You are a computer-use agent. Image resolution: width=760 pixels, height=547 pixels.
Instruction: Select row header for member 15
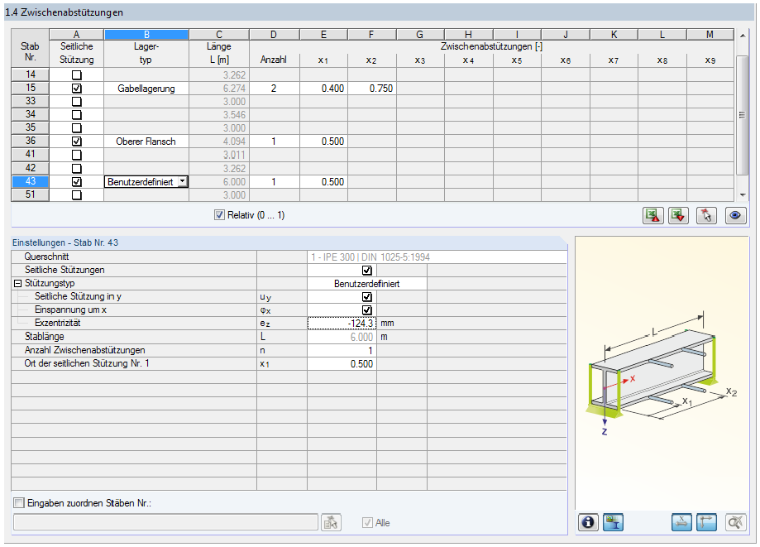[x=30, y=88]
